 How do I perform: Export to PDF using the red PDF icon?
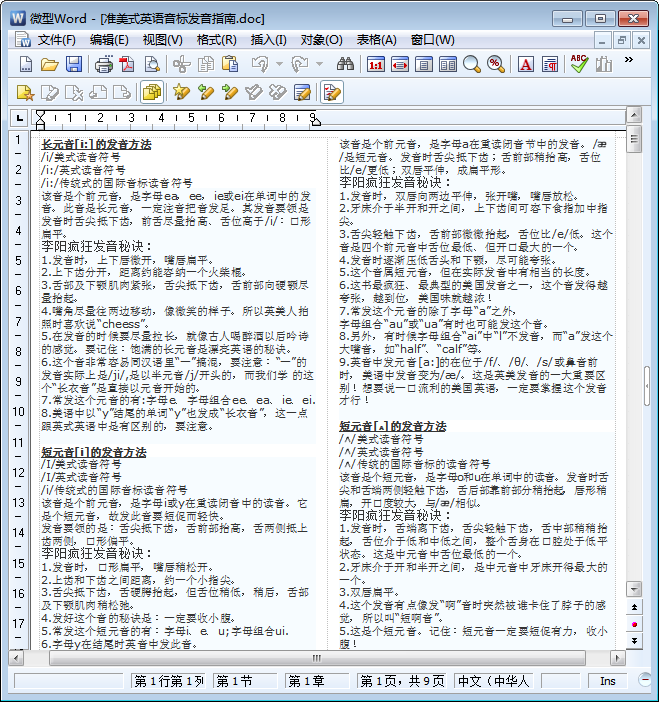[127, 64]
